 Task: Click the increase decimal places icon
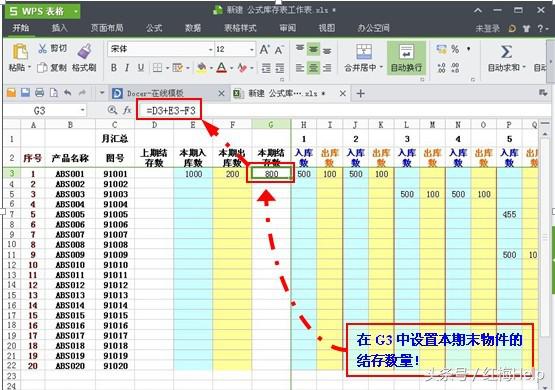tap(441, 68)
